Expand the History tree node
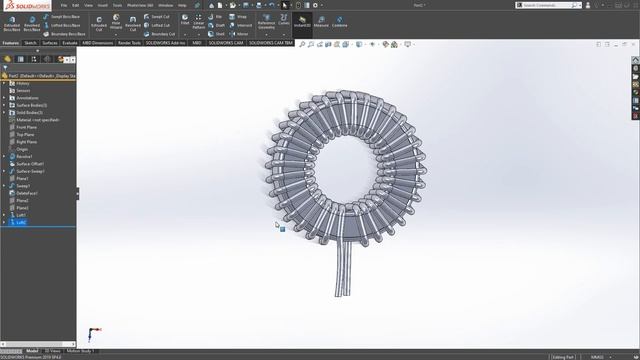Image resolution: width=640 pixels, height=360 pixels. click(4, 83)
